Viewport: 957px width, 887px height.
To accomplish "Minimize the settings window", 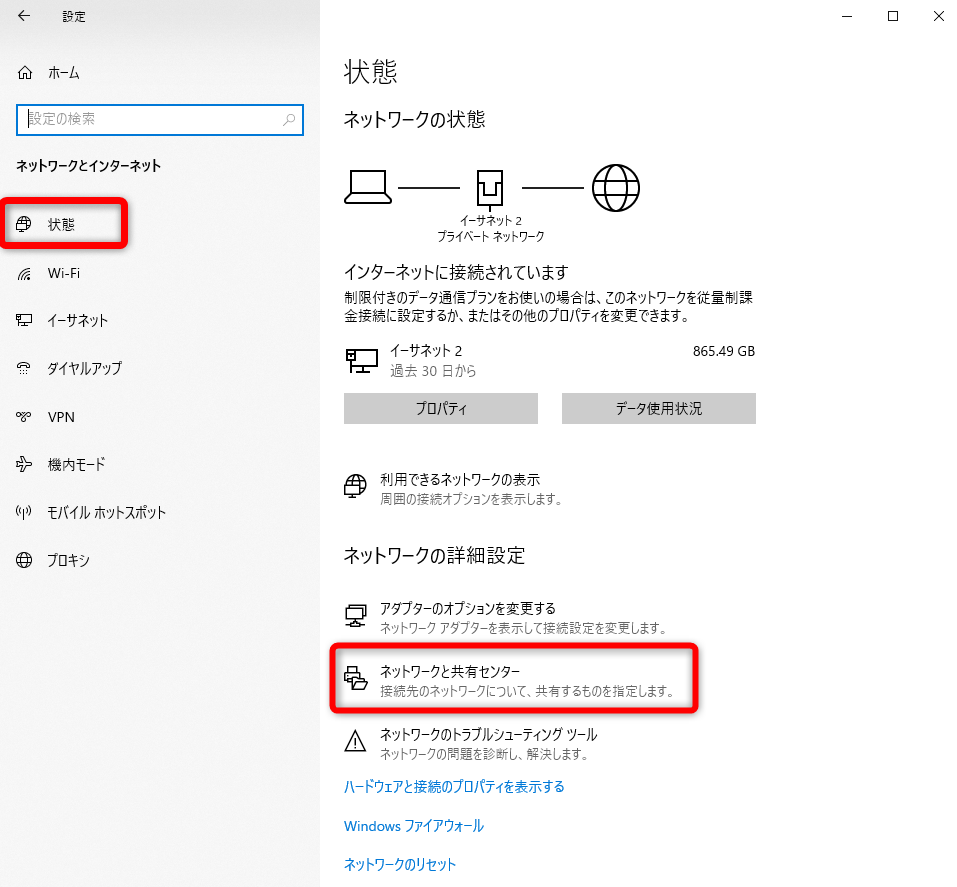I will point(847,16).
